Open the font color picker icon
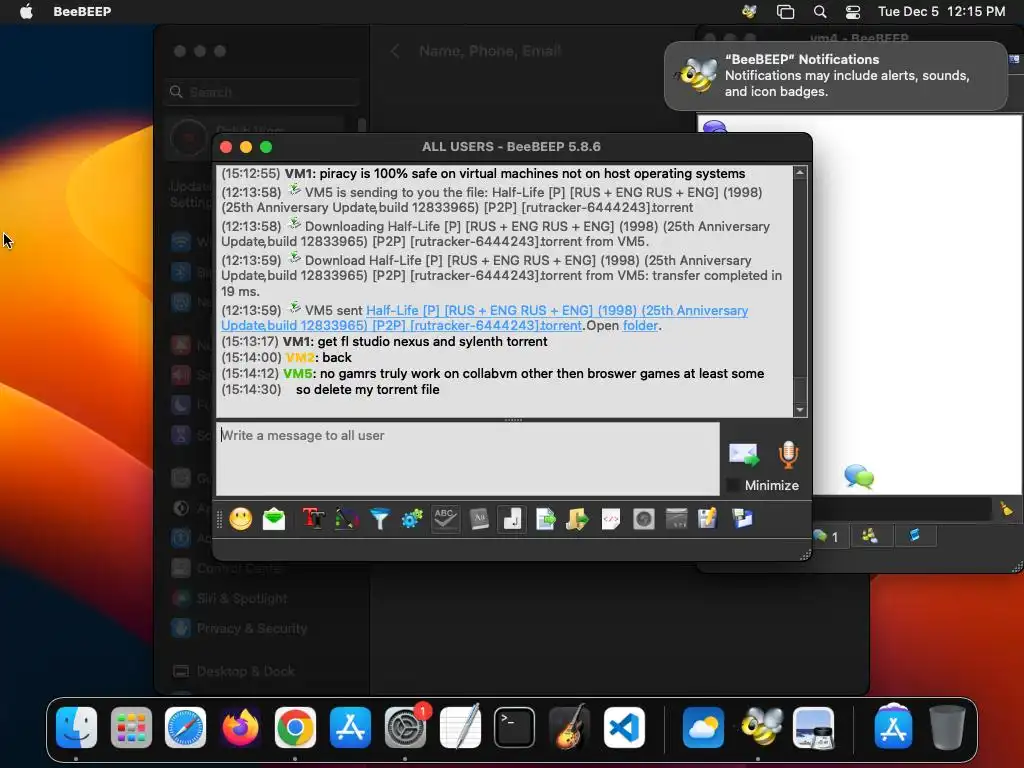The image size is (1024, 768). pyautogui.click(x=347, y=519)
